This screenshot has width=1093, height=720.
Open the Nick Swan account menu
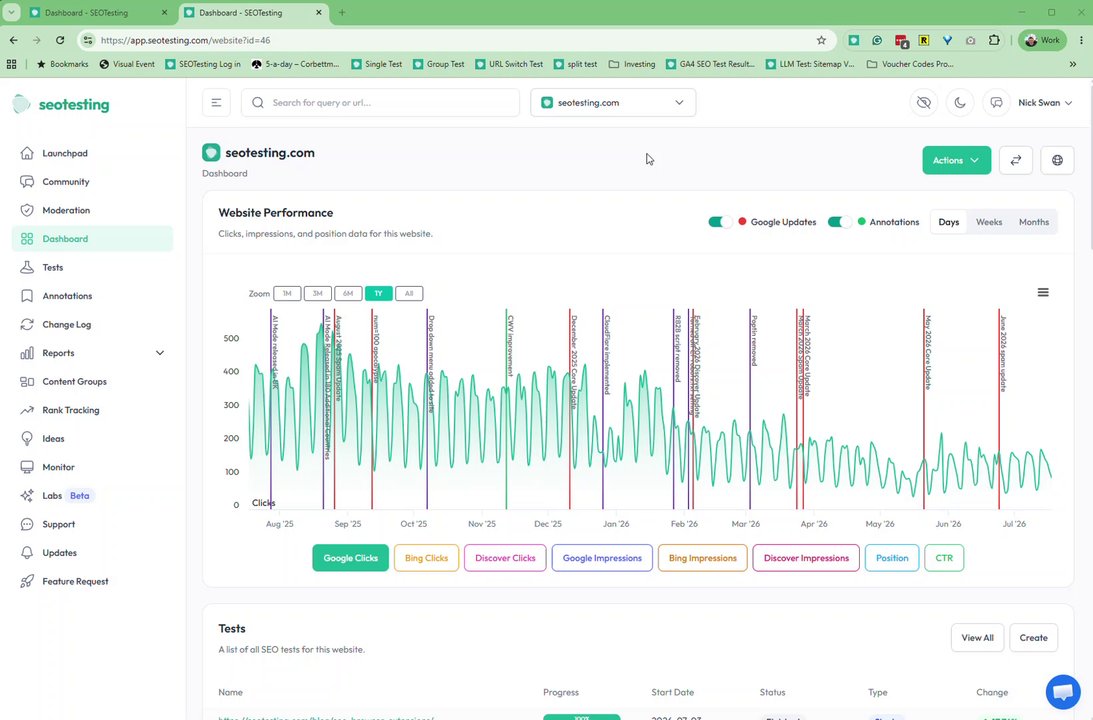1045,102
